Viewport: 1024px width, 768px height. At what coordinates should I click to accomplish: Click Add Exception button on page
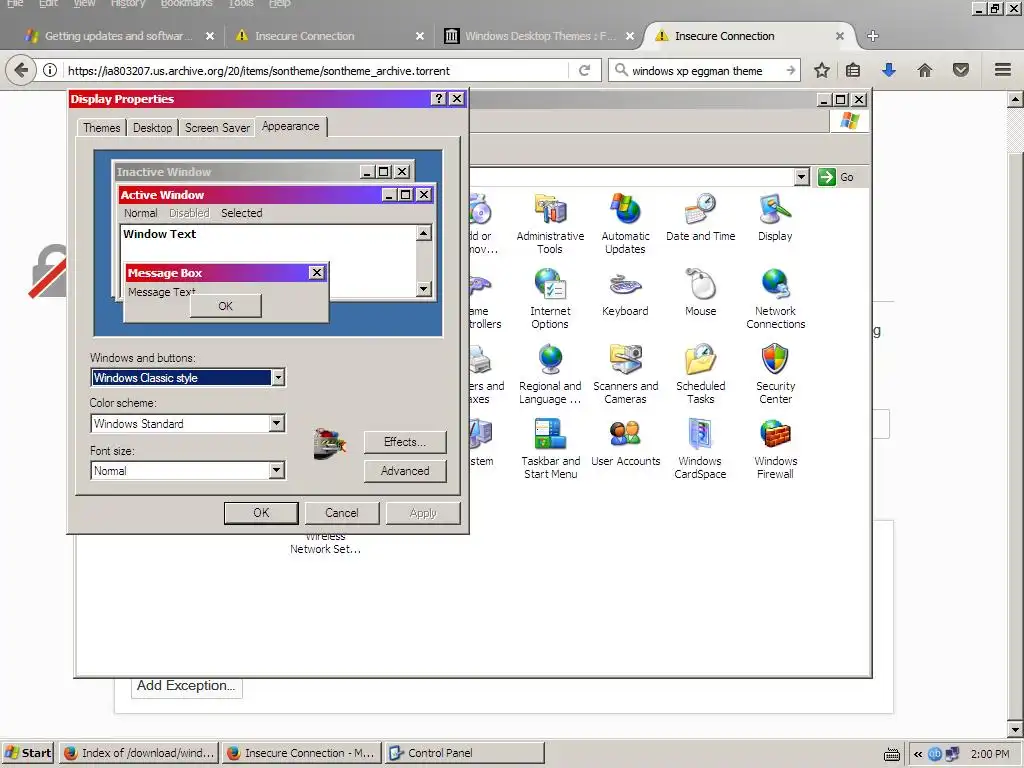(186, 686)
